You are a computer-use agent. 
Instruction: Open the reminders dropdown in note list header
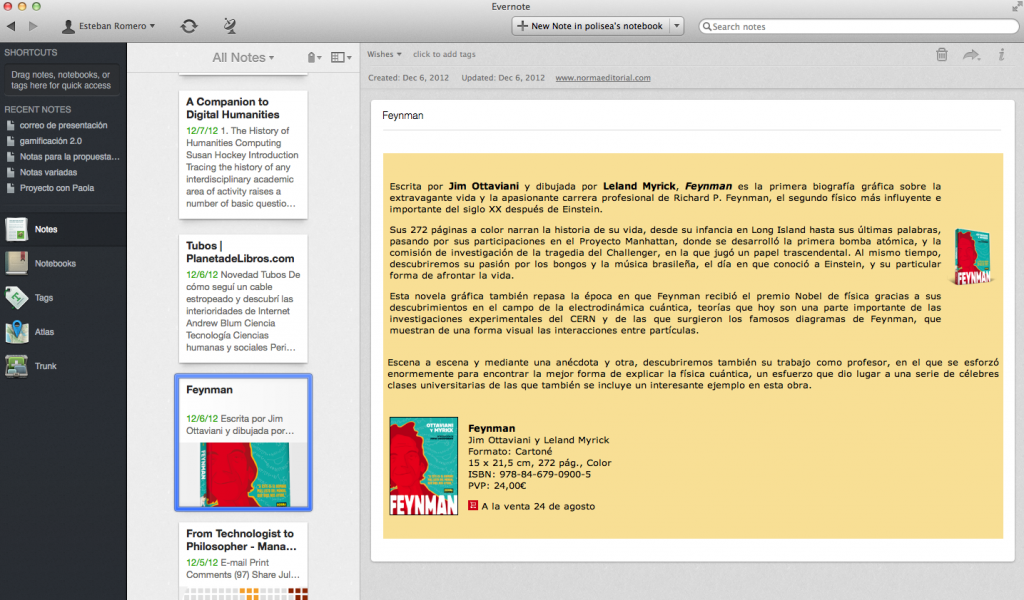pyautogui.click(x=314, y=57)
